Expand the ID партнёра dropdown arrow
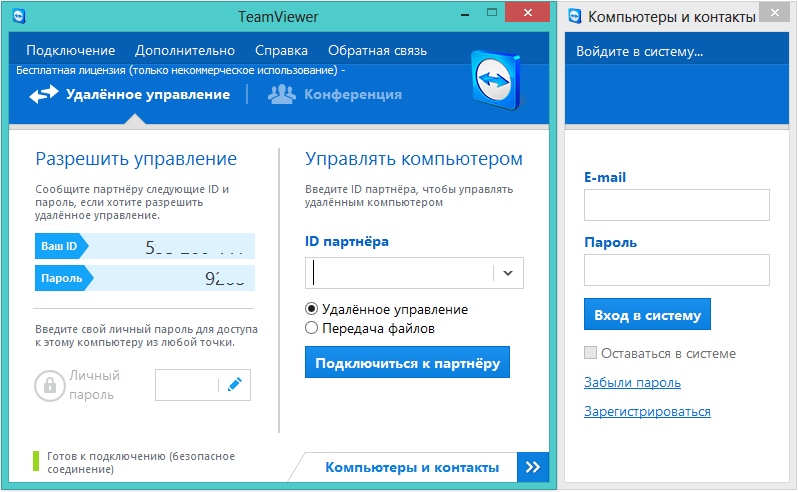This screenshot has width=798, height=492. [x=507, y=273]
